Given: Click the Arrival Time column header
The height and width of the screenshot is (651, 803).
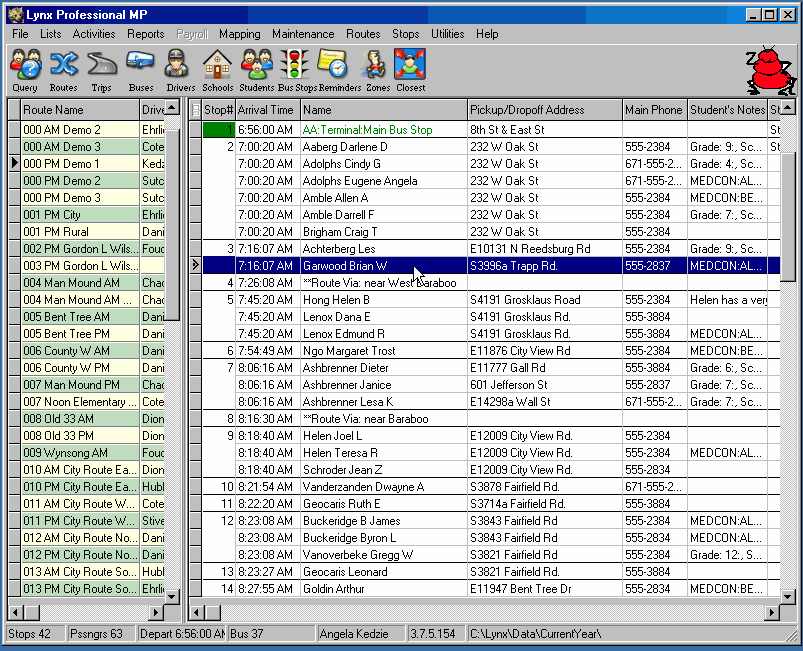Looking at the screenshot, I should [268, 110].
